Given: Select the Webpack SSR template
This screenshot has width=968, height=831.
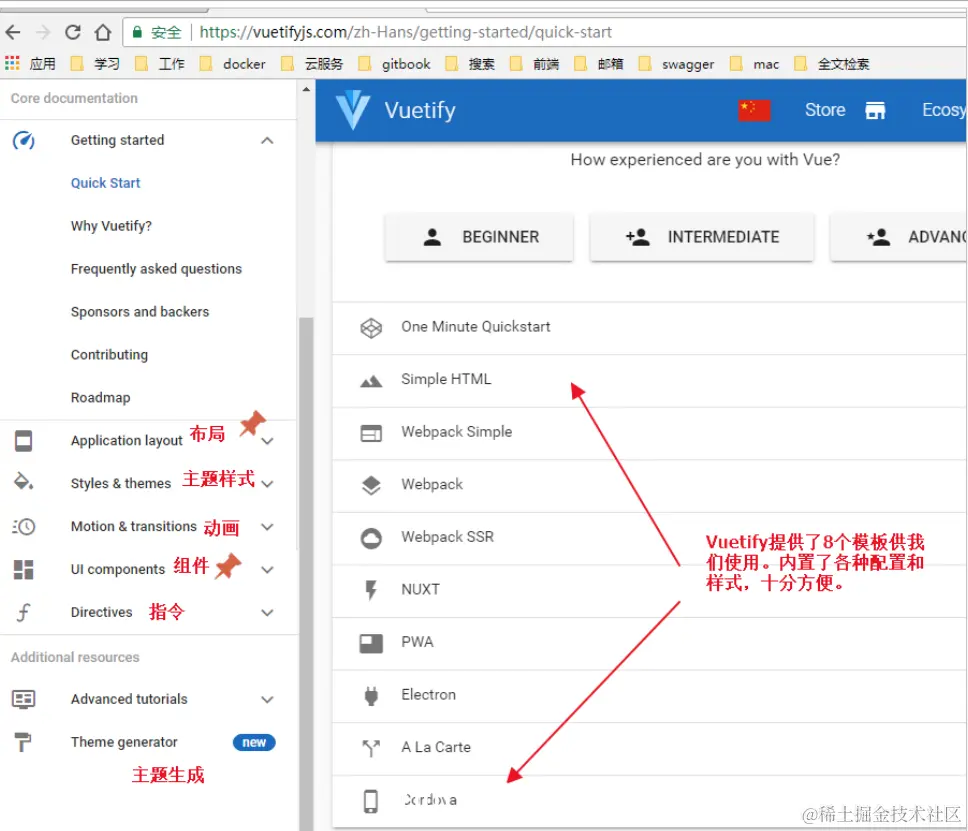Looking at the screenshot, I should (649, 538).
